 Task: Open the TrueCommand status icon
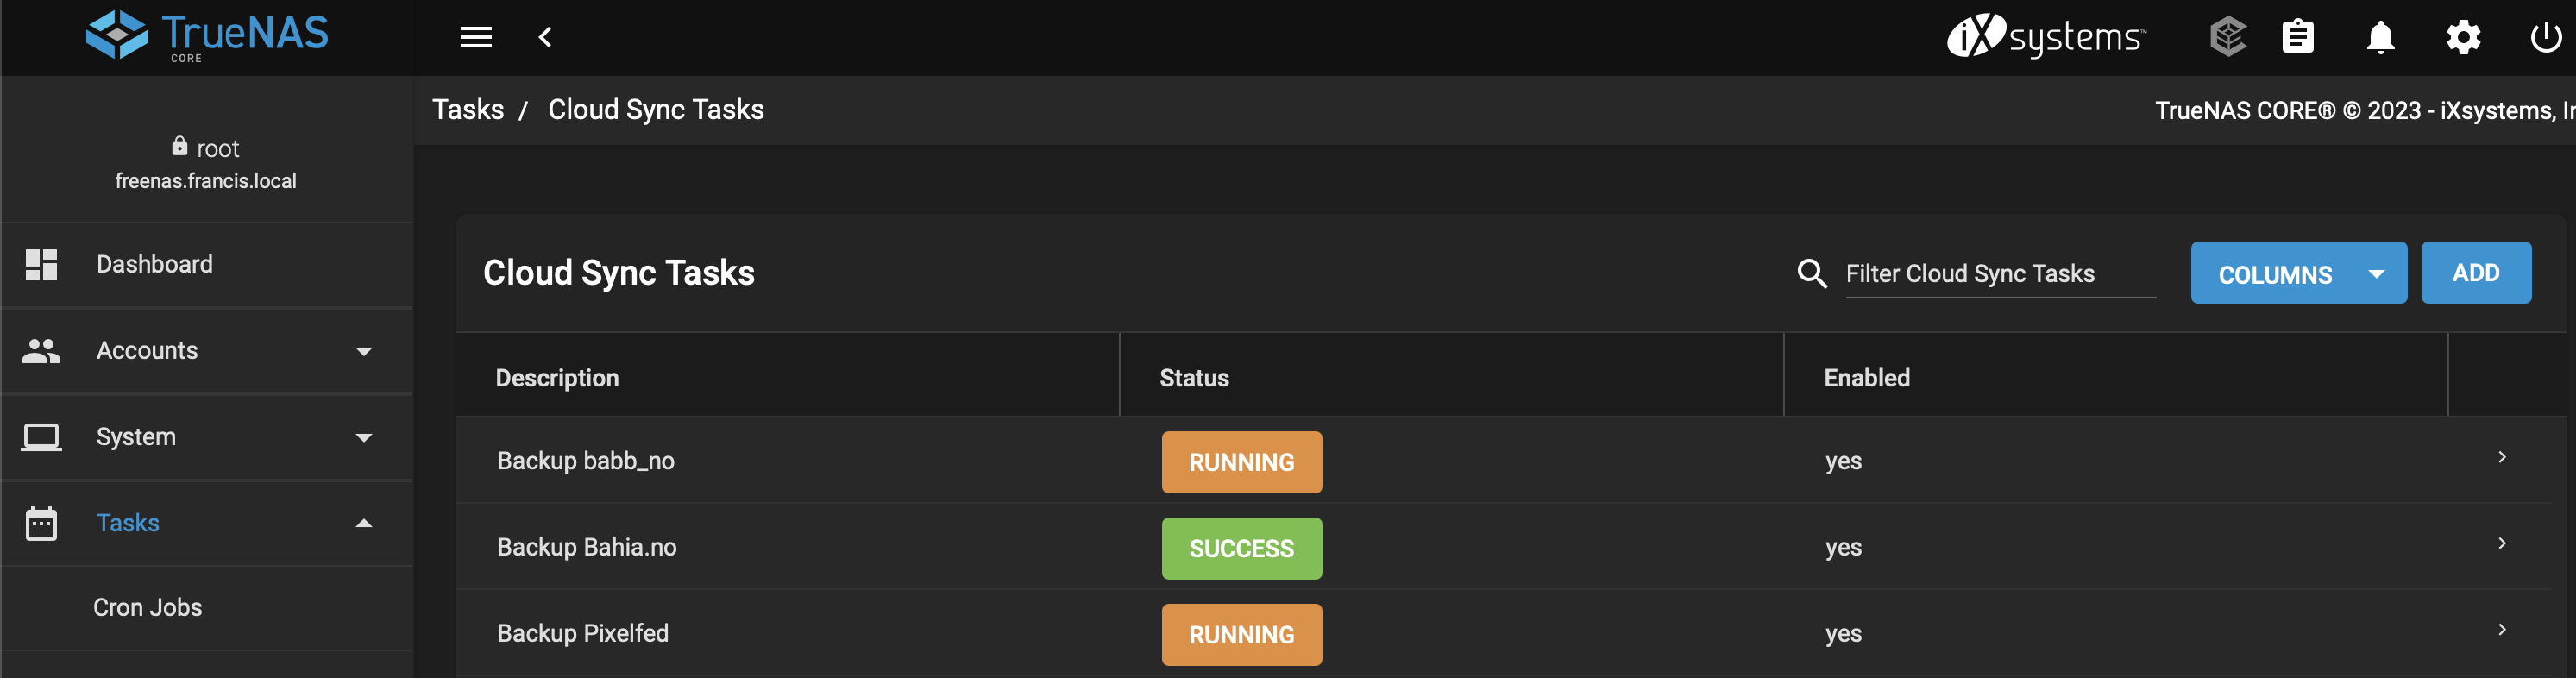(x=2227, y=37)
